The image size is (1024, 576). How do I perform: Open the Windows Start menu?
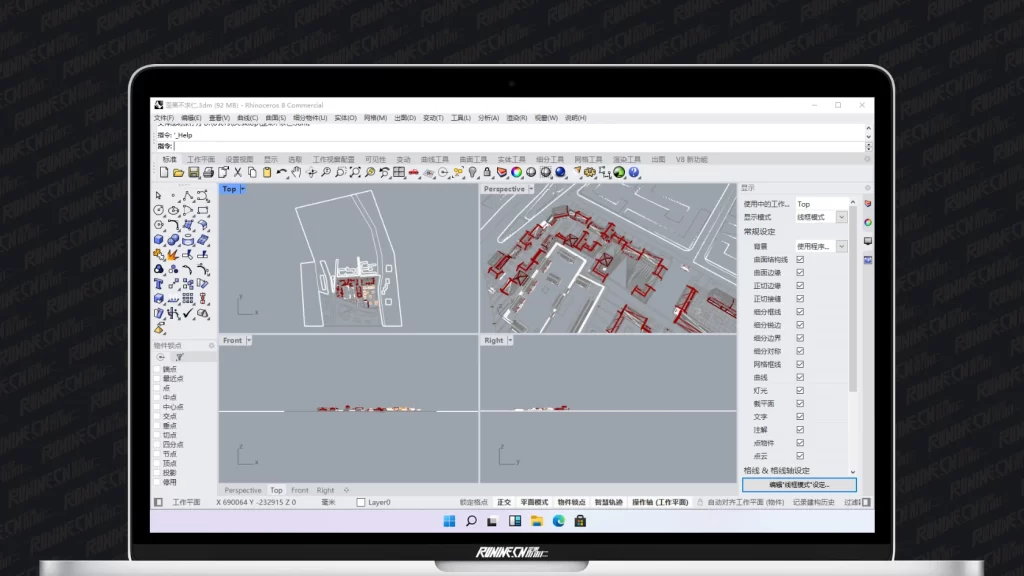(x=448, y=520)
